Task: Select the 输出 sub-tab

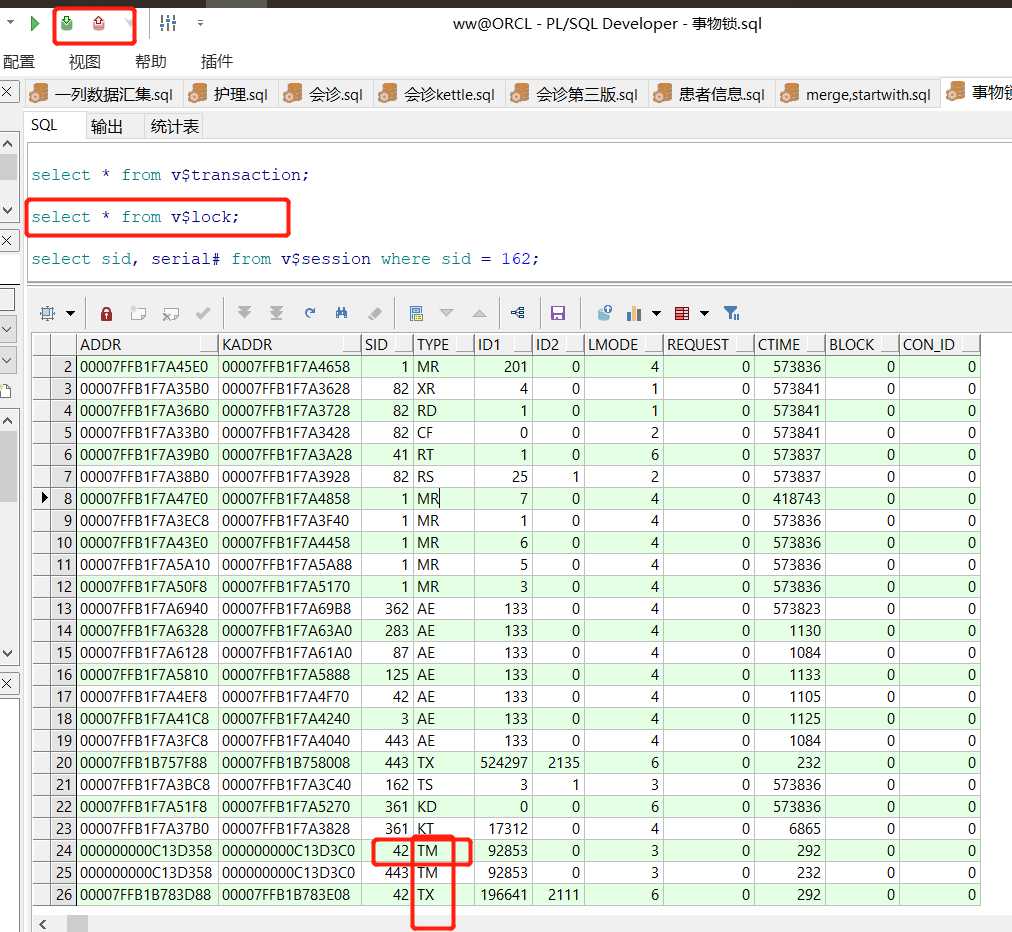Action: coord(107,127)
